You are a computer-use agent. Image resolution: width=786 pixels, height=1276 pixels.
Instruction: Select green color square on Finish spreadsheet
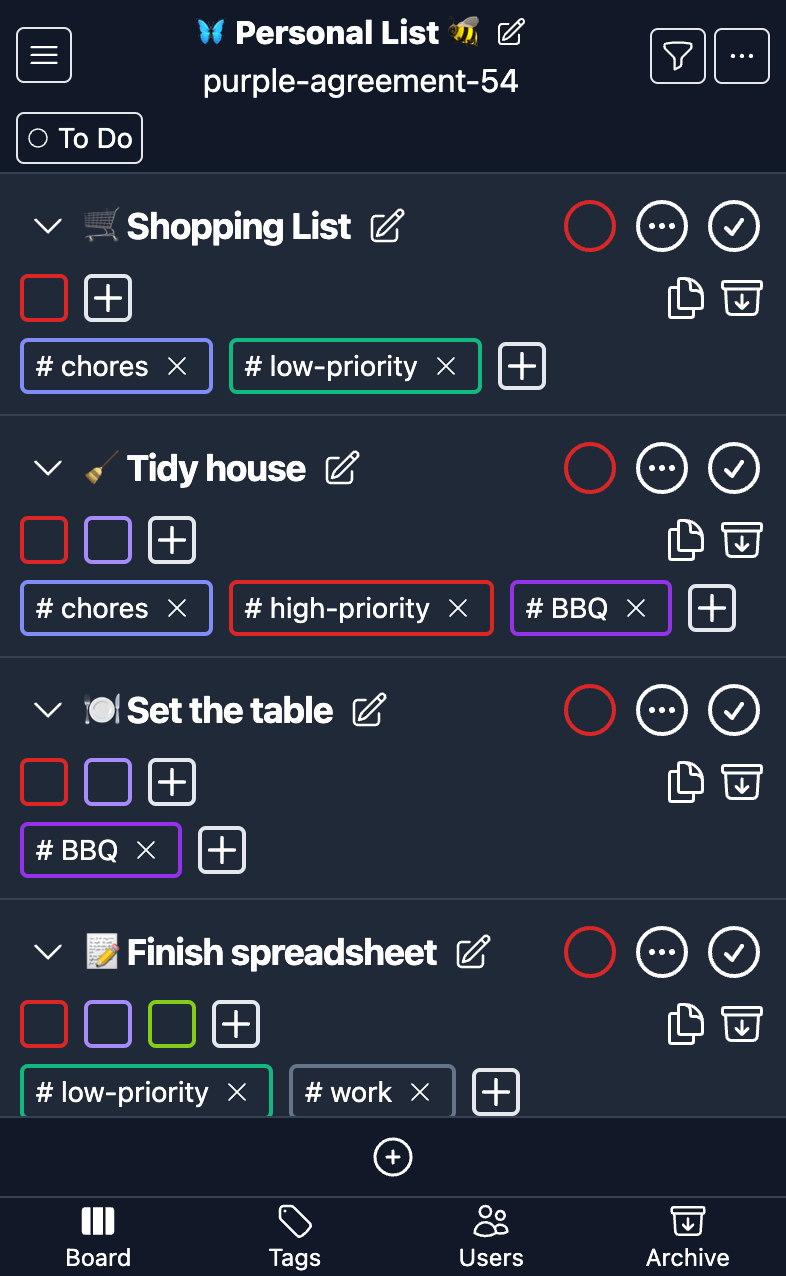[x=172, y=1024]
